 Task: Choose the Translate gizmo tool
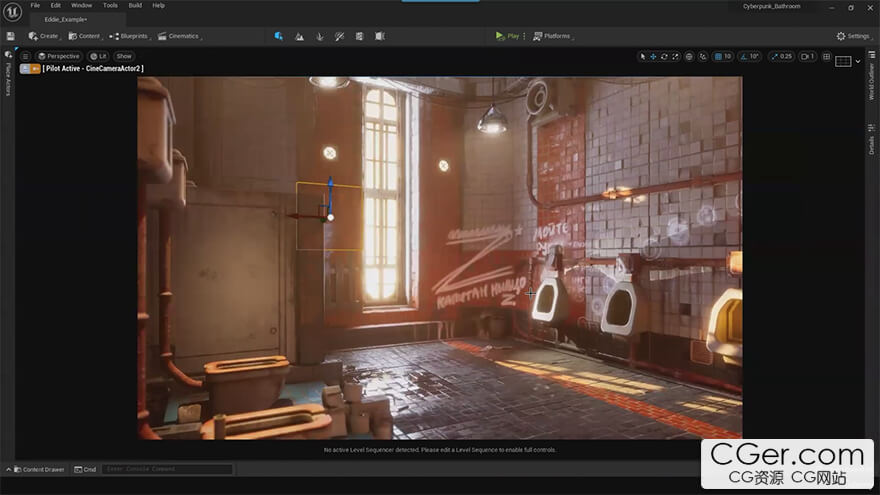click(x=653, y=57)
